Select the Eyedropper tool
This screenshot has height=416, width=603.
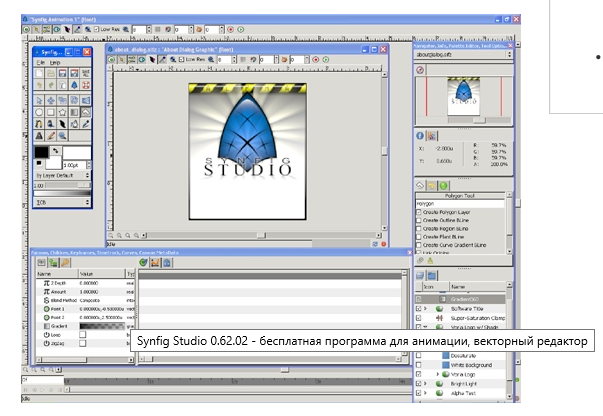tap(86, 124)
